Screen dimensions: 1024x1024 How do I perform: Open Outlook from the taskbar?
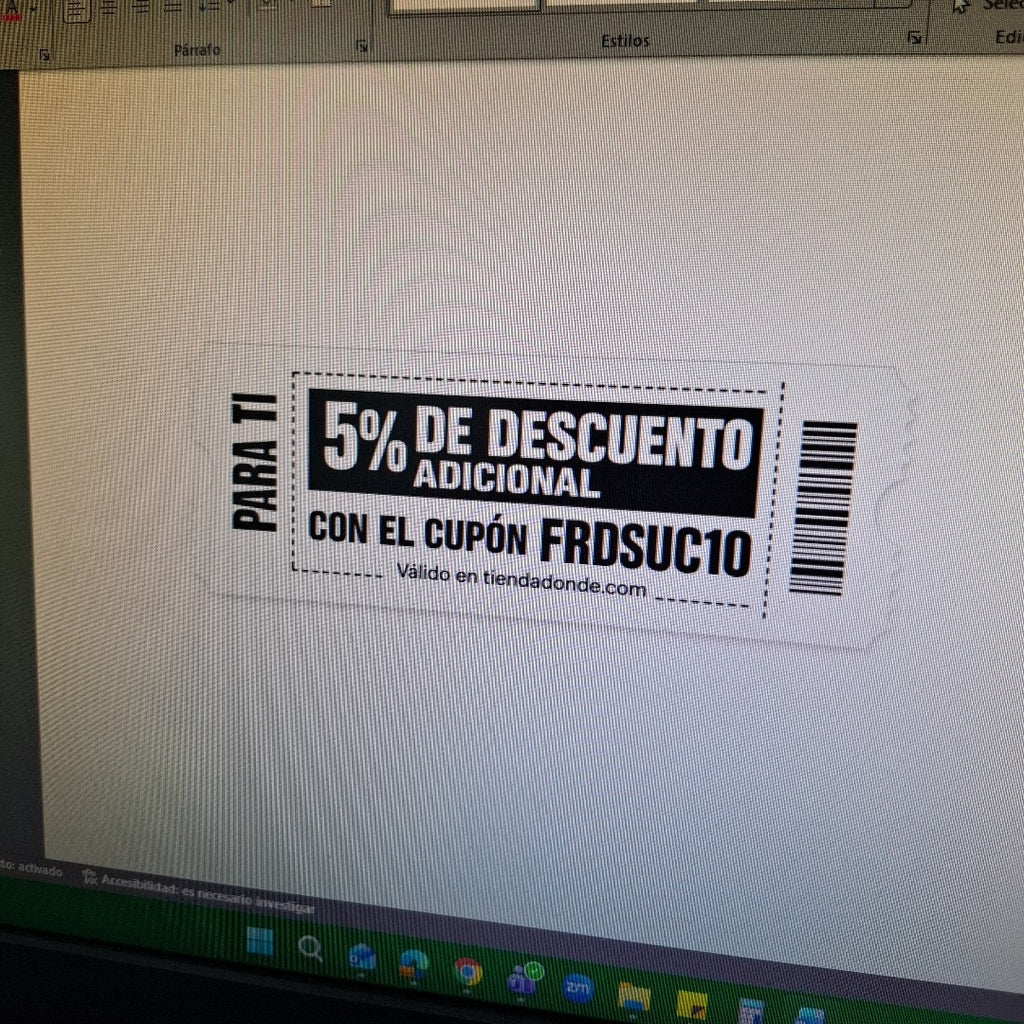(362, 956)
